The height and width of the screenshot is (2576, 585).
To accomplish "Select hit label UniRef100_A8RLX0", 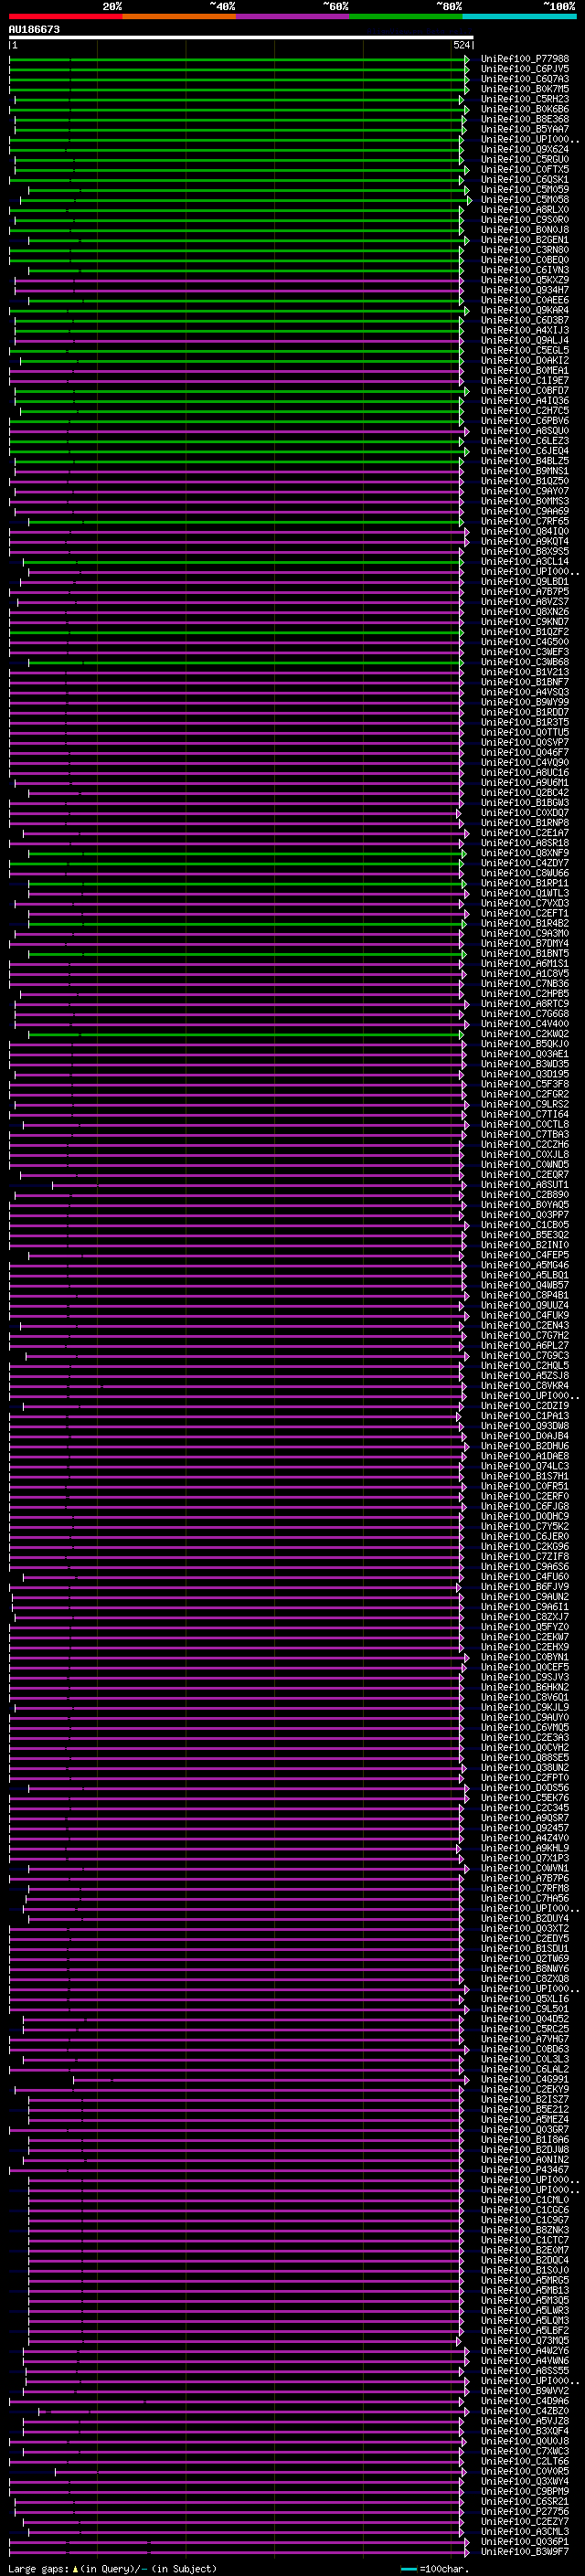I will (x=524, y=210).
